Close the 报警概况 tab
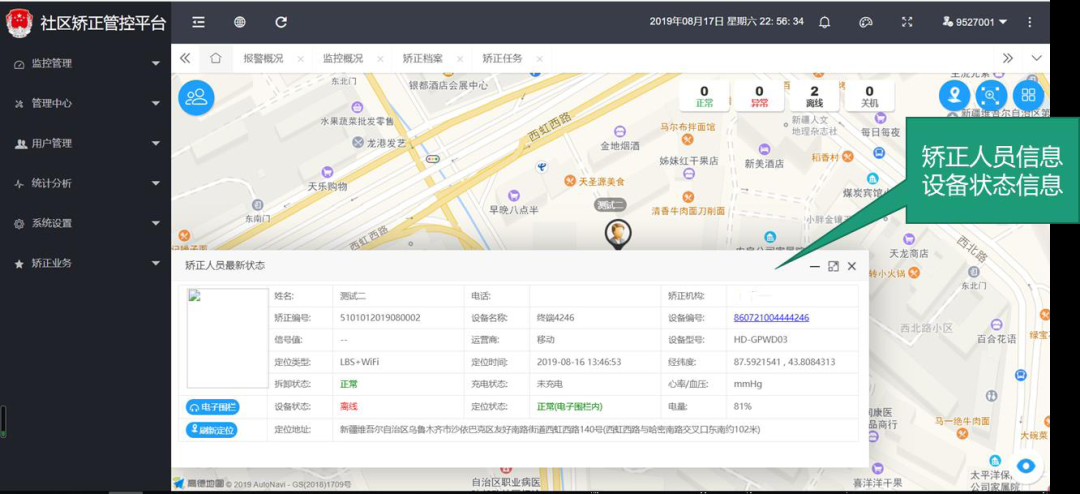This screenshot has height=494, width=1080. pyautogui.click(x=300, y=59)
